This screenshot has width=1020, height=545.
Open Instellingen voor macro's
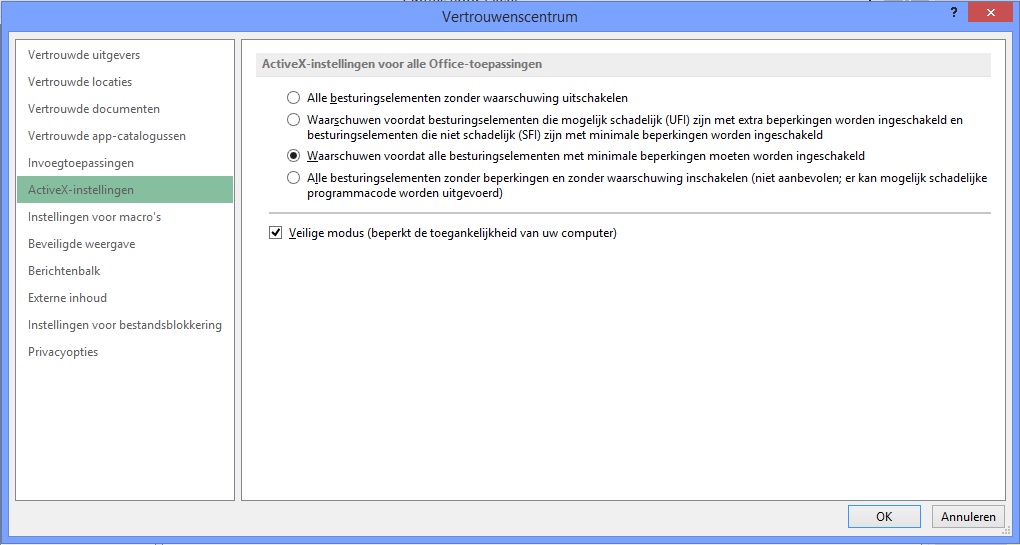(x=95, y=217)
